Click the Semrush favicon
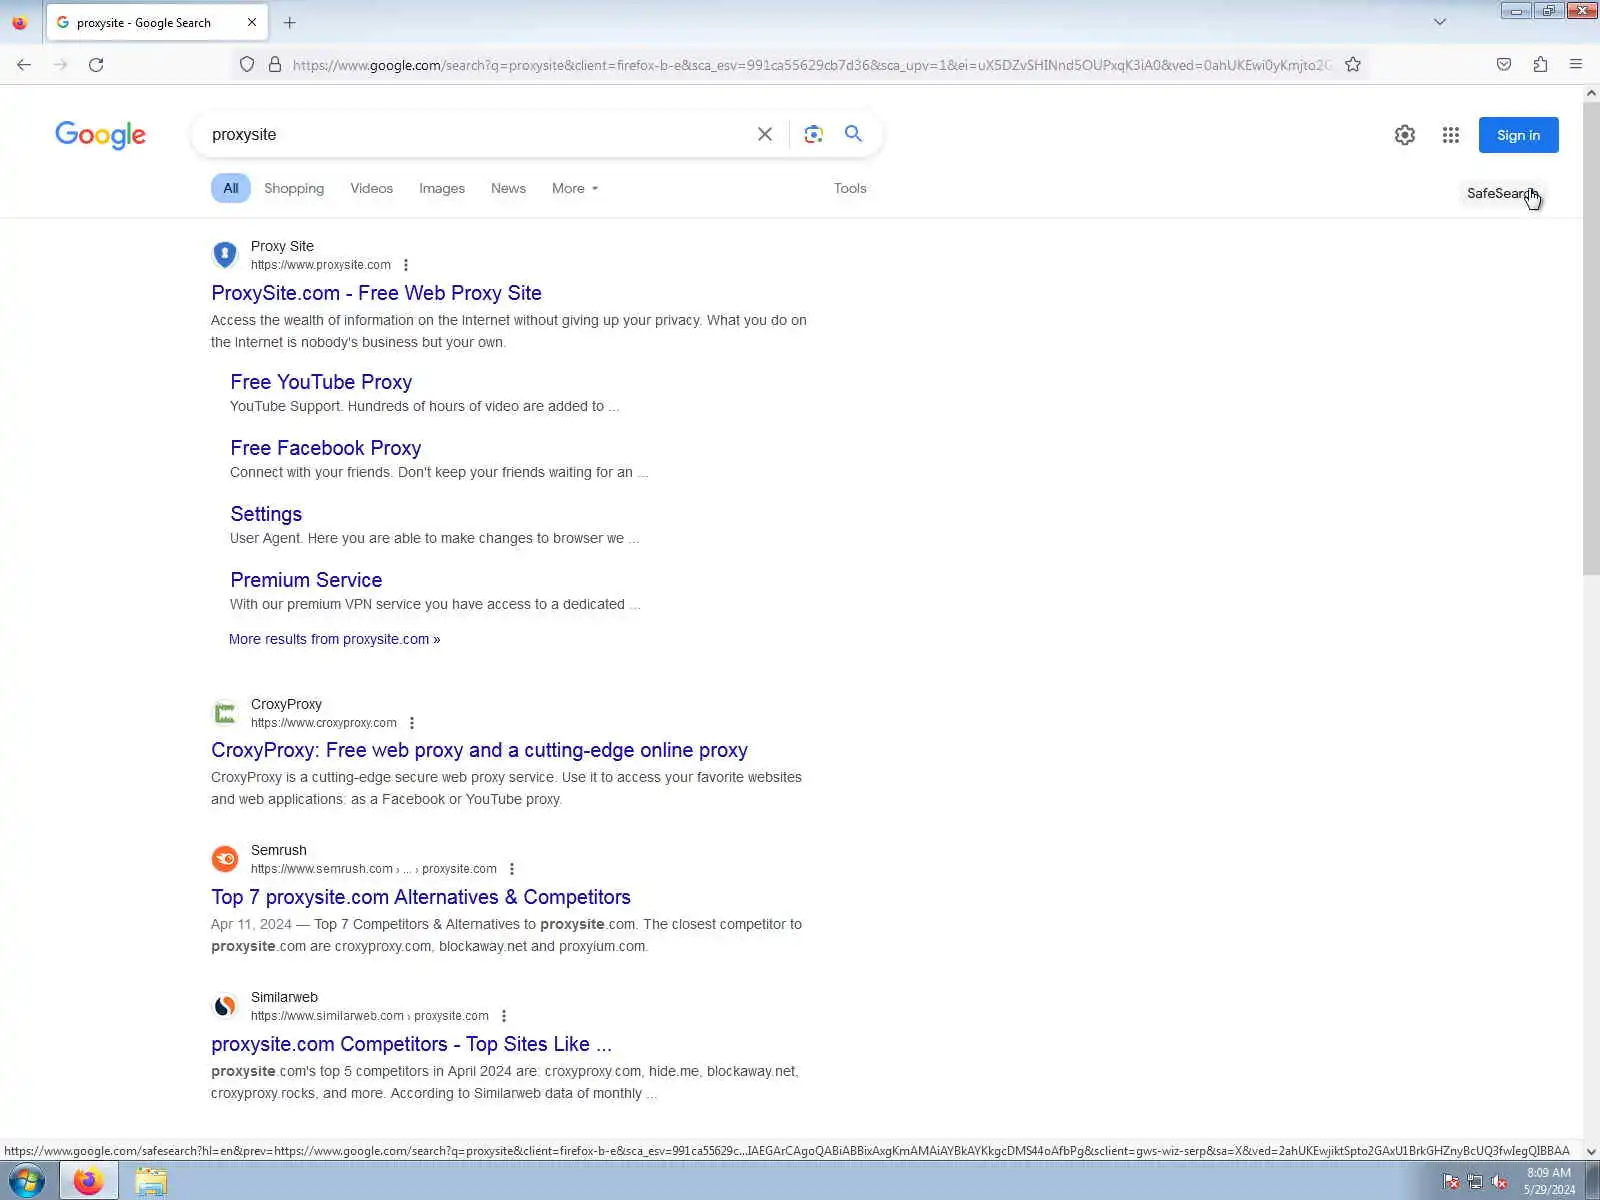The width and height of the screenshot is (1600, 1200). coord(225,859)
